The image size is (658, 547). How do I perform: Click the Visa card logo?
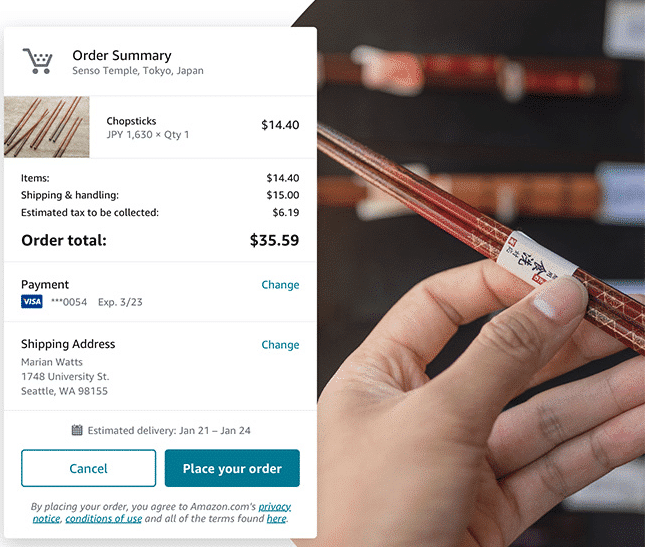32,302
